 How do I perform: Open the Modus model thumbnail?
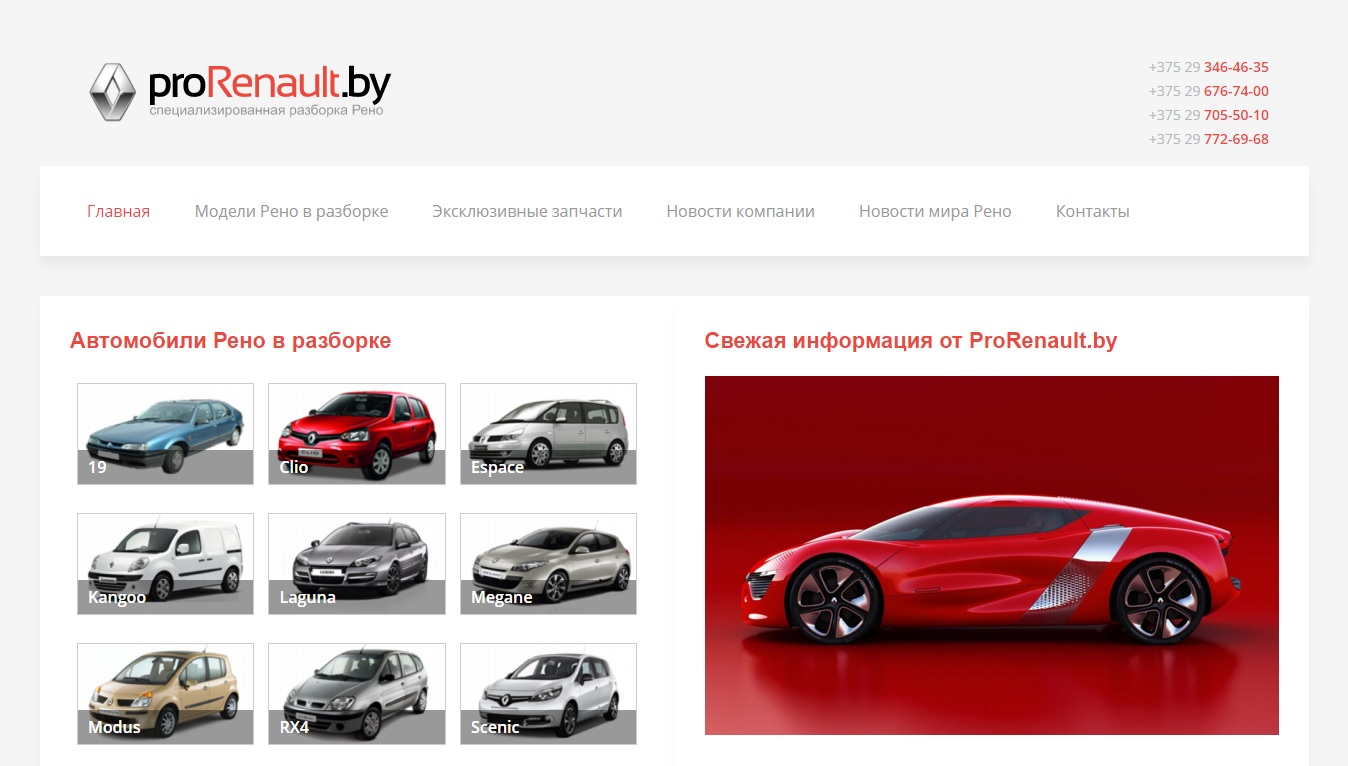tap(165, 693)
